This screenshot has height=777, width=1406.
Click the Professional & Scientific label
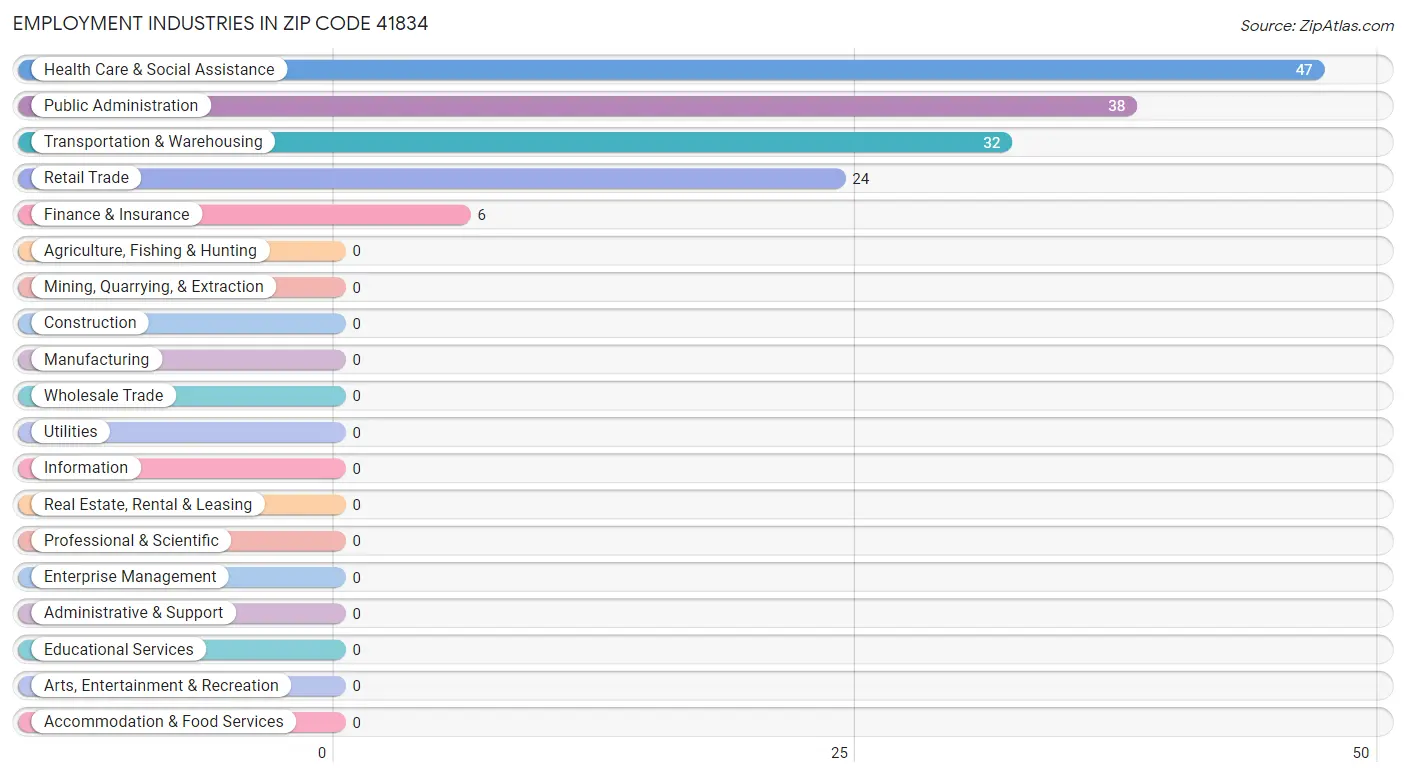131,541
